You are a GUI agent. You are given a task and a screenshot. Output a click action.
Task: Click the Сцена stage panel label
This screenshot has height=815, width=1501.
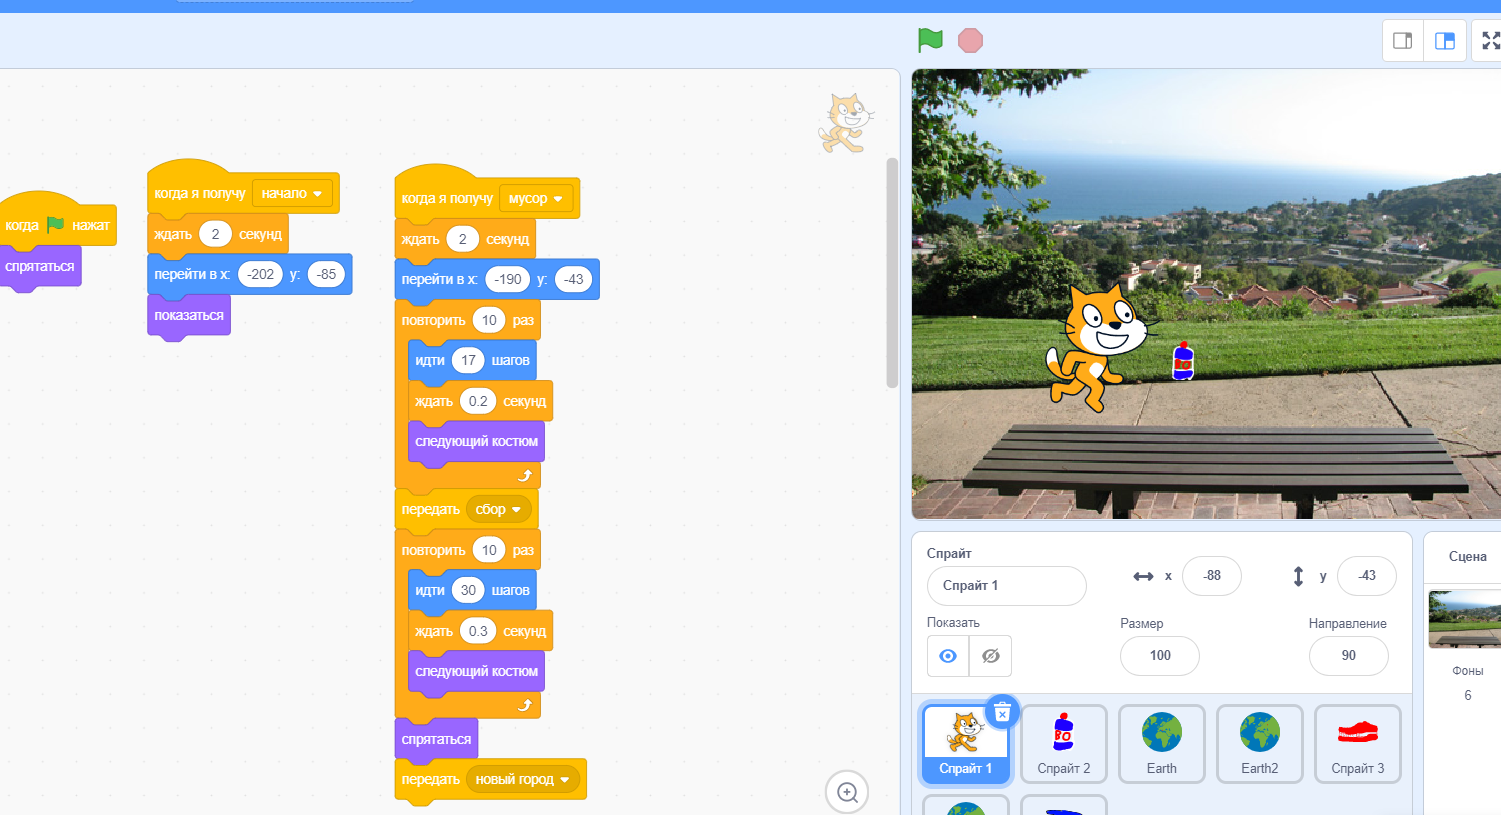point(1467,557)
